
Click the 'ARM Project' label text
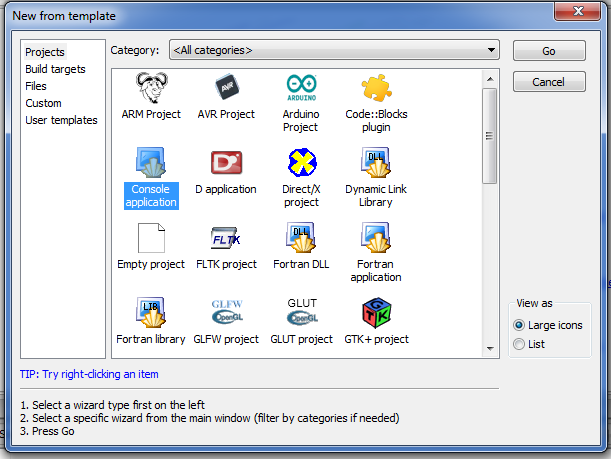coord(151,114)
